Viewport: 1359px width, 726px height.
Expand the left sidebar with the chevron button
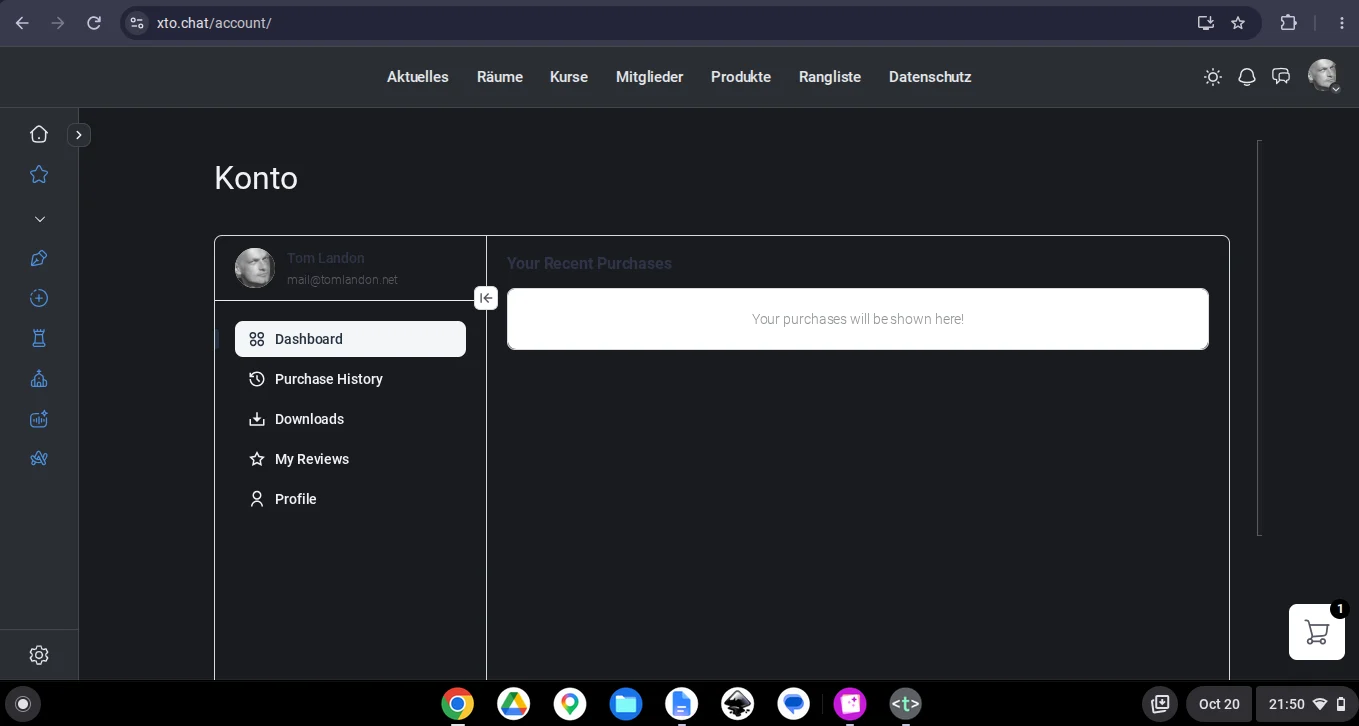tap(79, 134)
